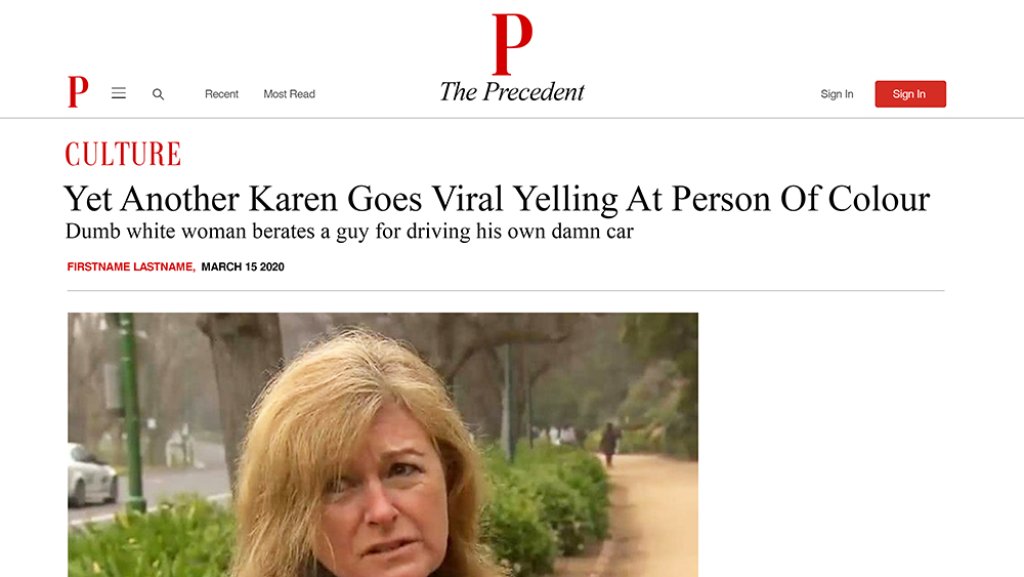1024x577 pixels.
Task: Click the plain text Sign In link
Action: coord(836,94)
